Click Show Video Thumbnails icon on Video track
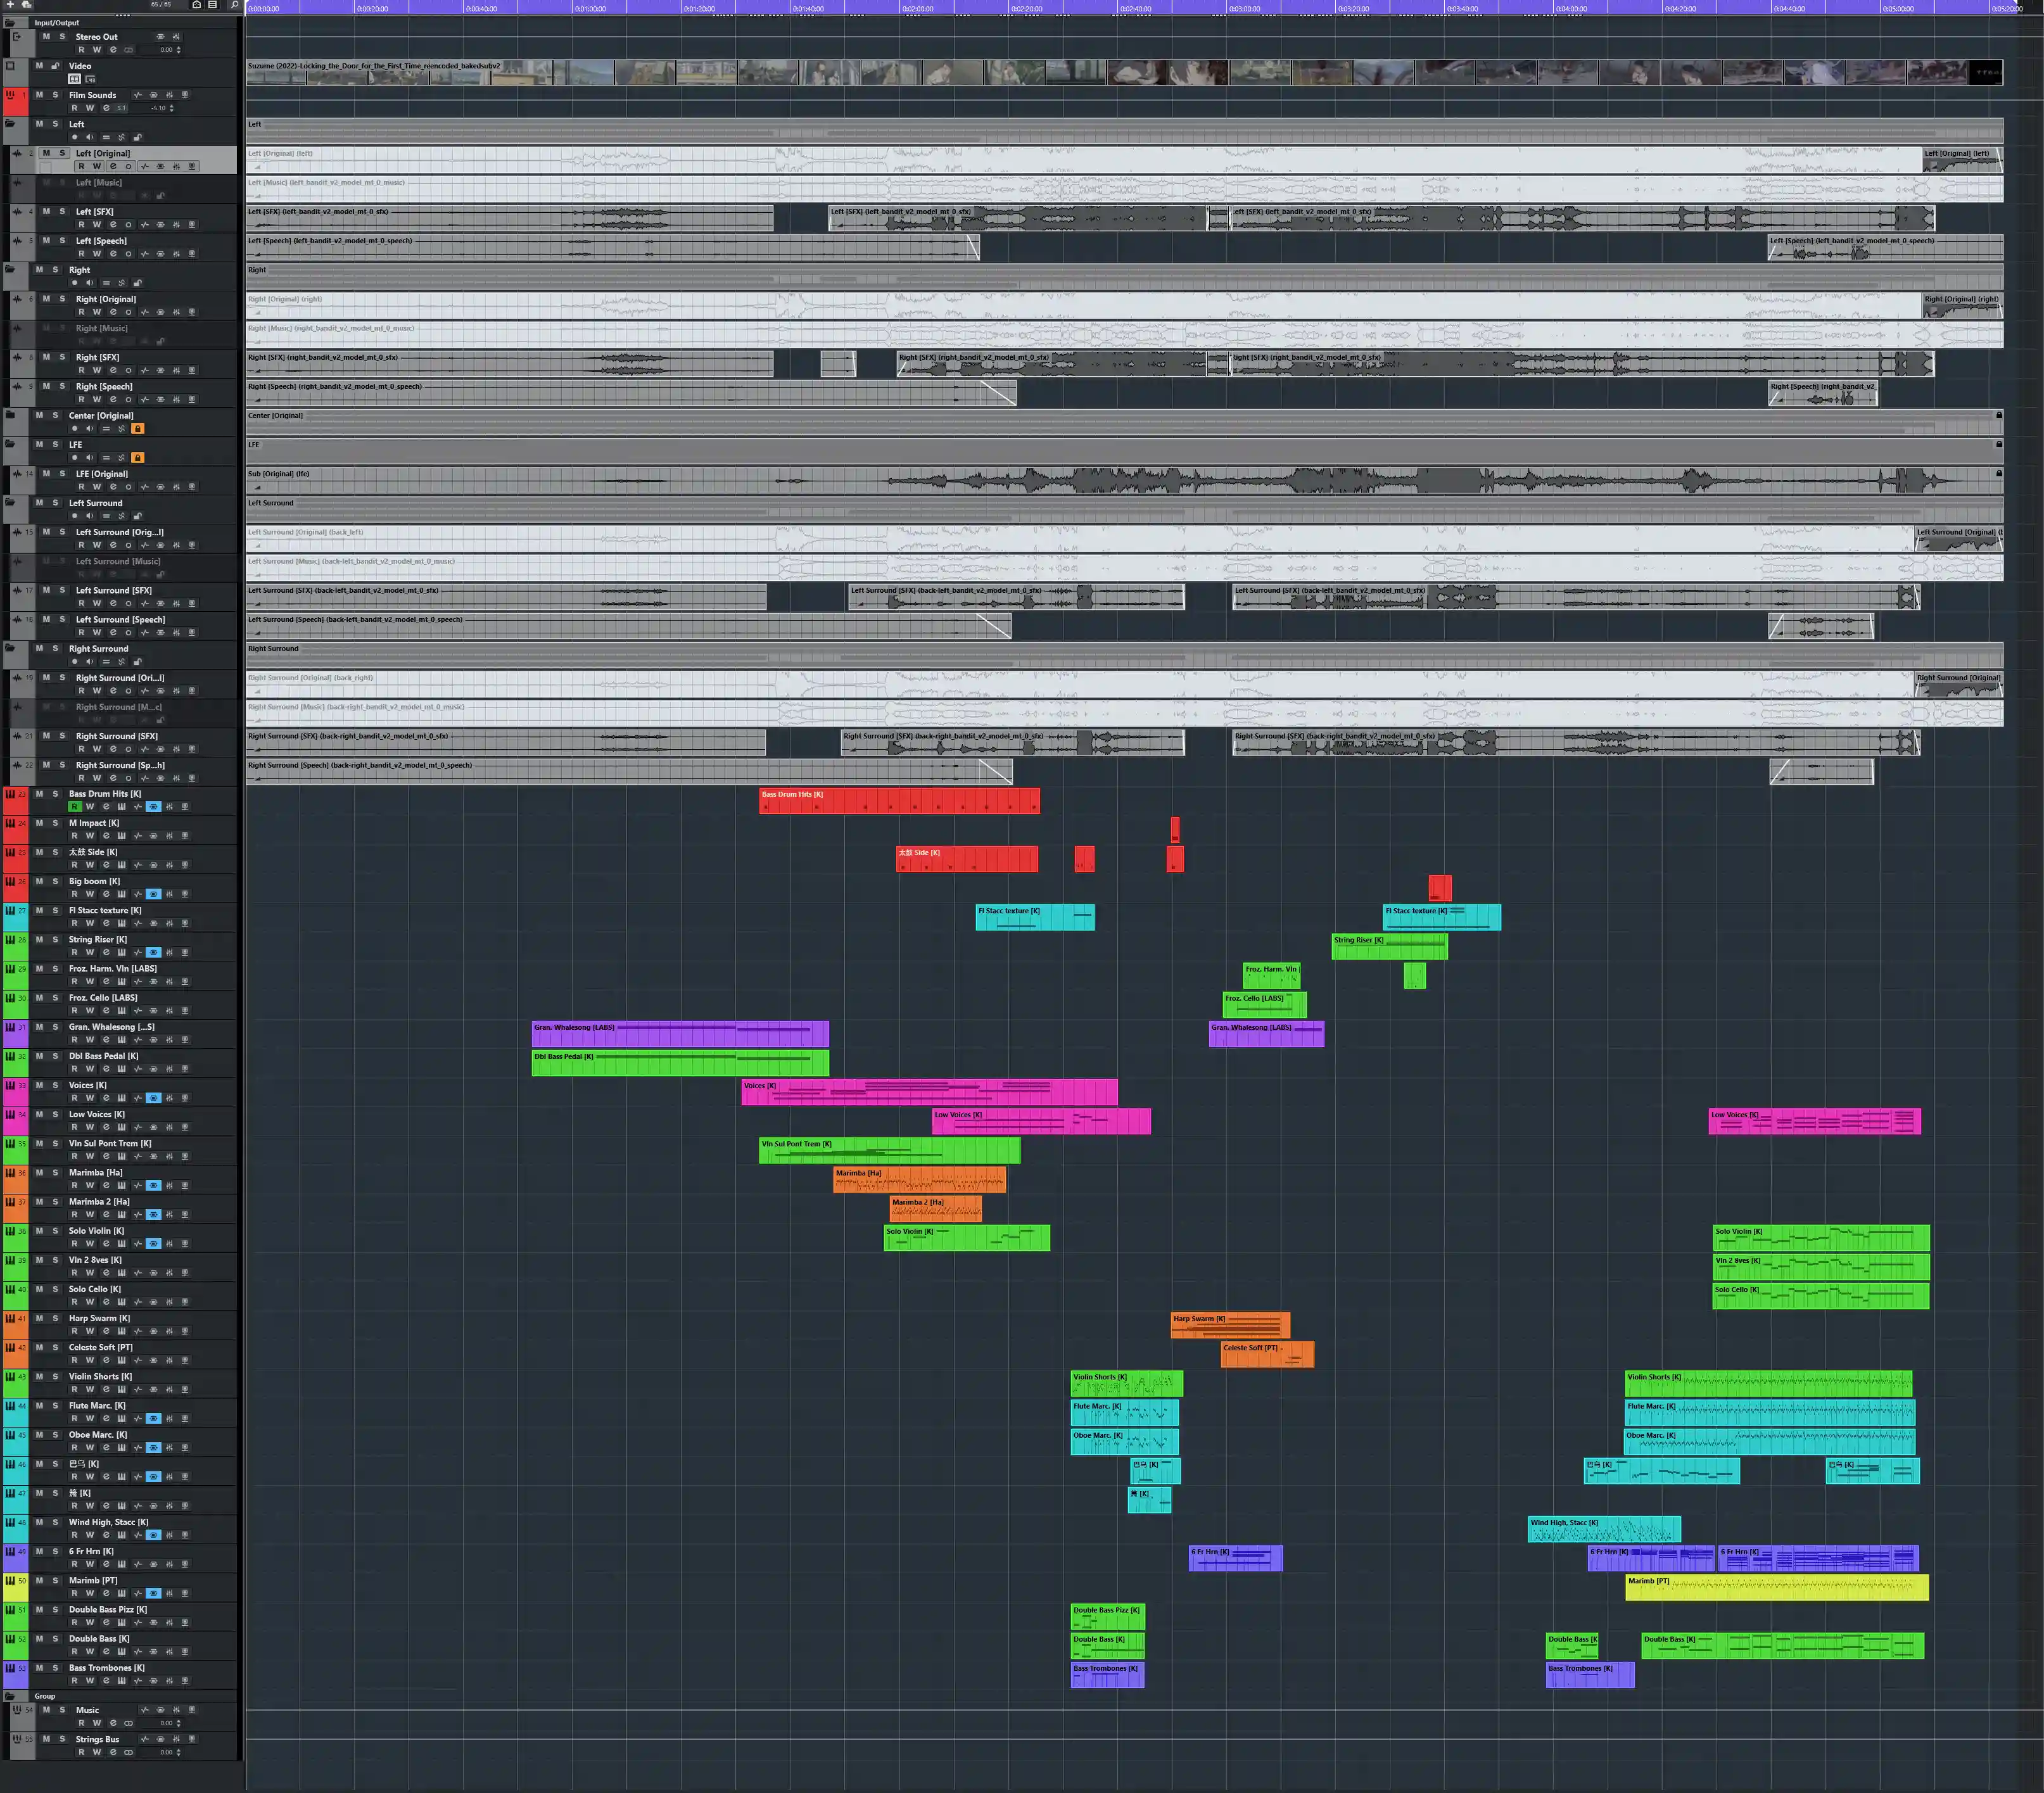2044x1793 pixels. pyautogui.click(x=74, y=79)
